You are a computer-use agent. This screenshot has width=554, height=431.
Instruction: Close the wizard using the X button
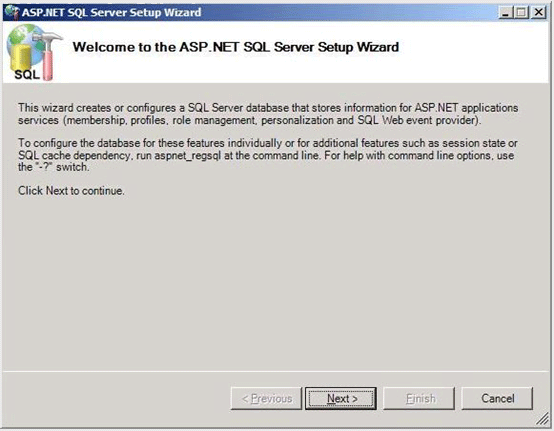click(539, 12)
